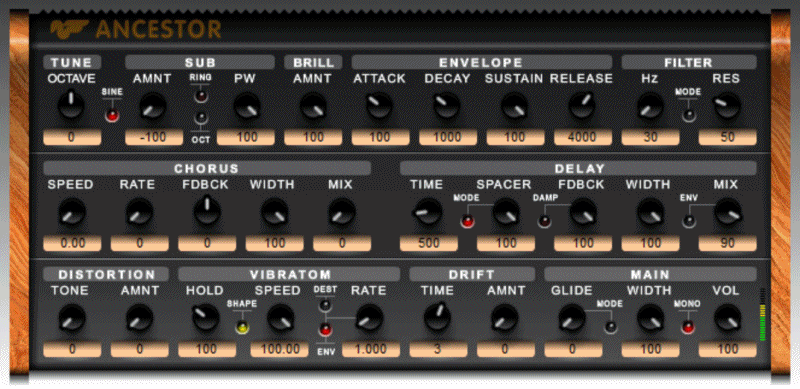Click the Delay Mix value field 90

tap(728, 244)
